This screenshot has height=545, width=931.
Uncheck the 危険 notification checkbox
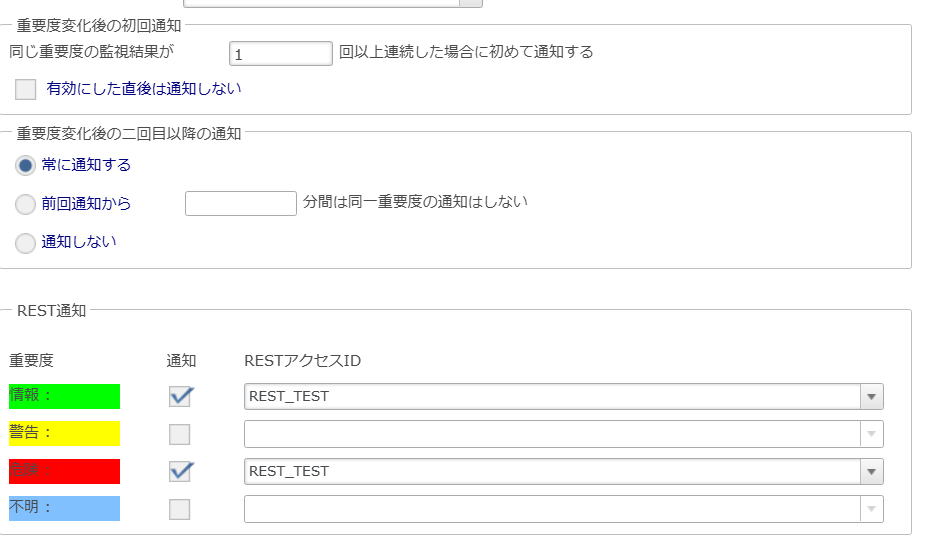[x=180, y=471]
